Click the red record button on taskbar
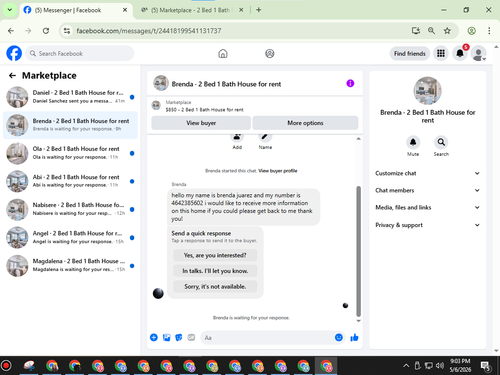 pos(6,365)
